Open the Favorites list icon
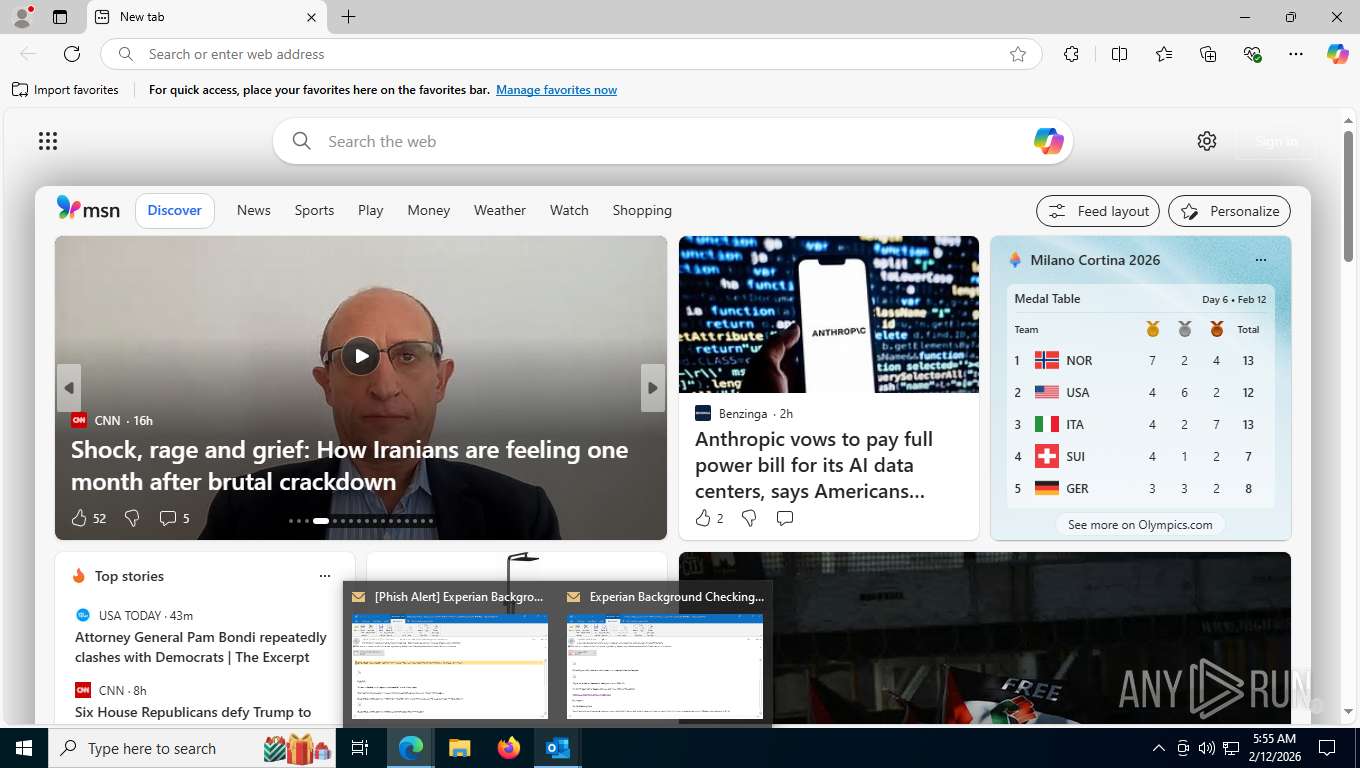Viewport: 1360px width, 768px height. pyautogui.click(x=1164, y=54)
